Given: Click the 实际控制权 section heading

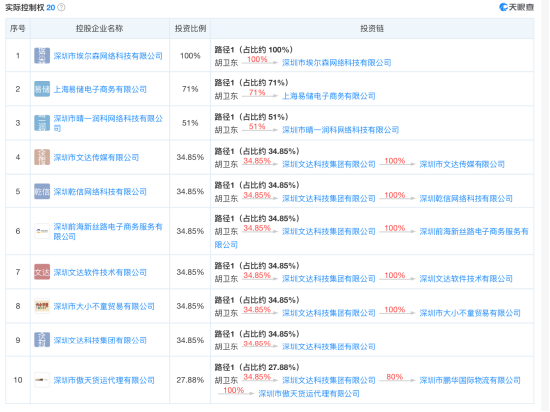Looking at the screenshot, I should coord(25,7).
